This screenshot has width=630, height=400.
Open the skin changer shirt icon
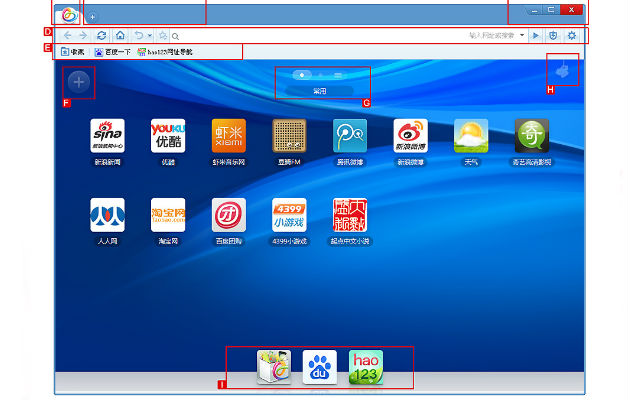(562, 71)
